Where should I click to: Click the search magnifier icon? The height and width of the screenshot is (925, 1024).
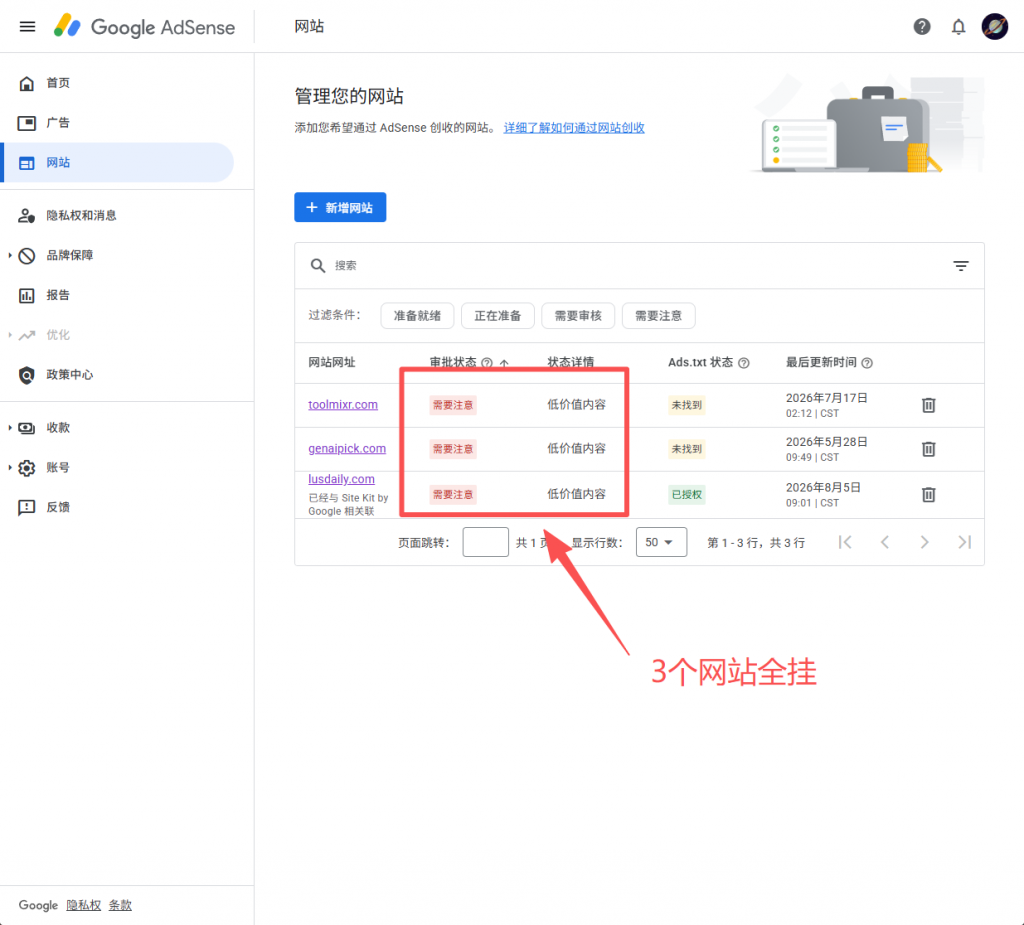tap(318, 265)
